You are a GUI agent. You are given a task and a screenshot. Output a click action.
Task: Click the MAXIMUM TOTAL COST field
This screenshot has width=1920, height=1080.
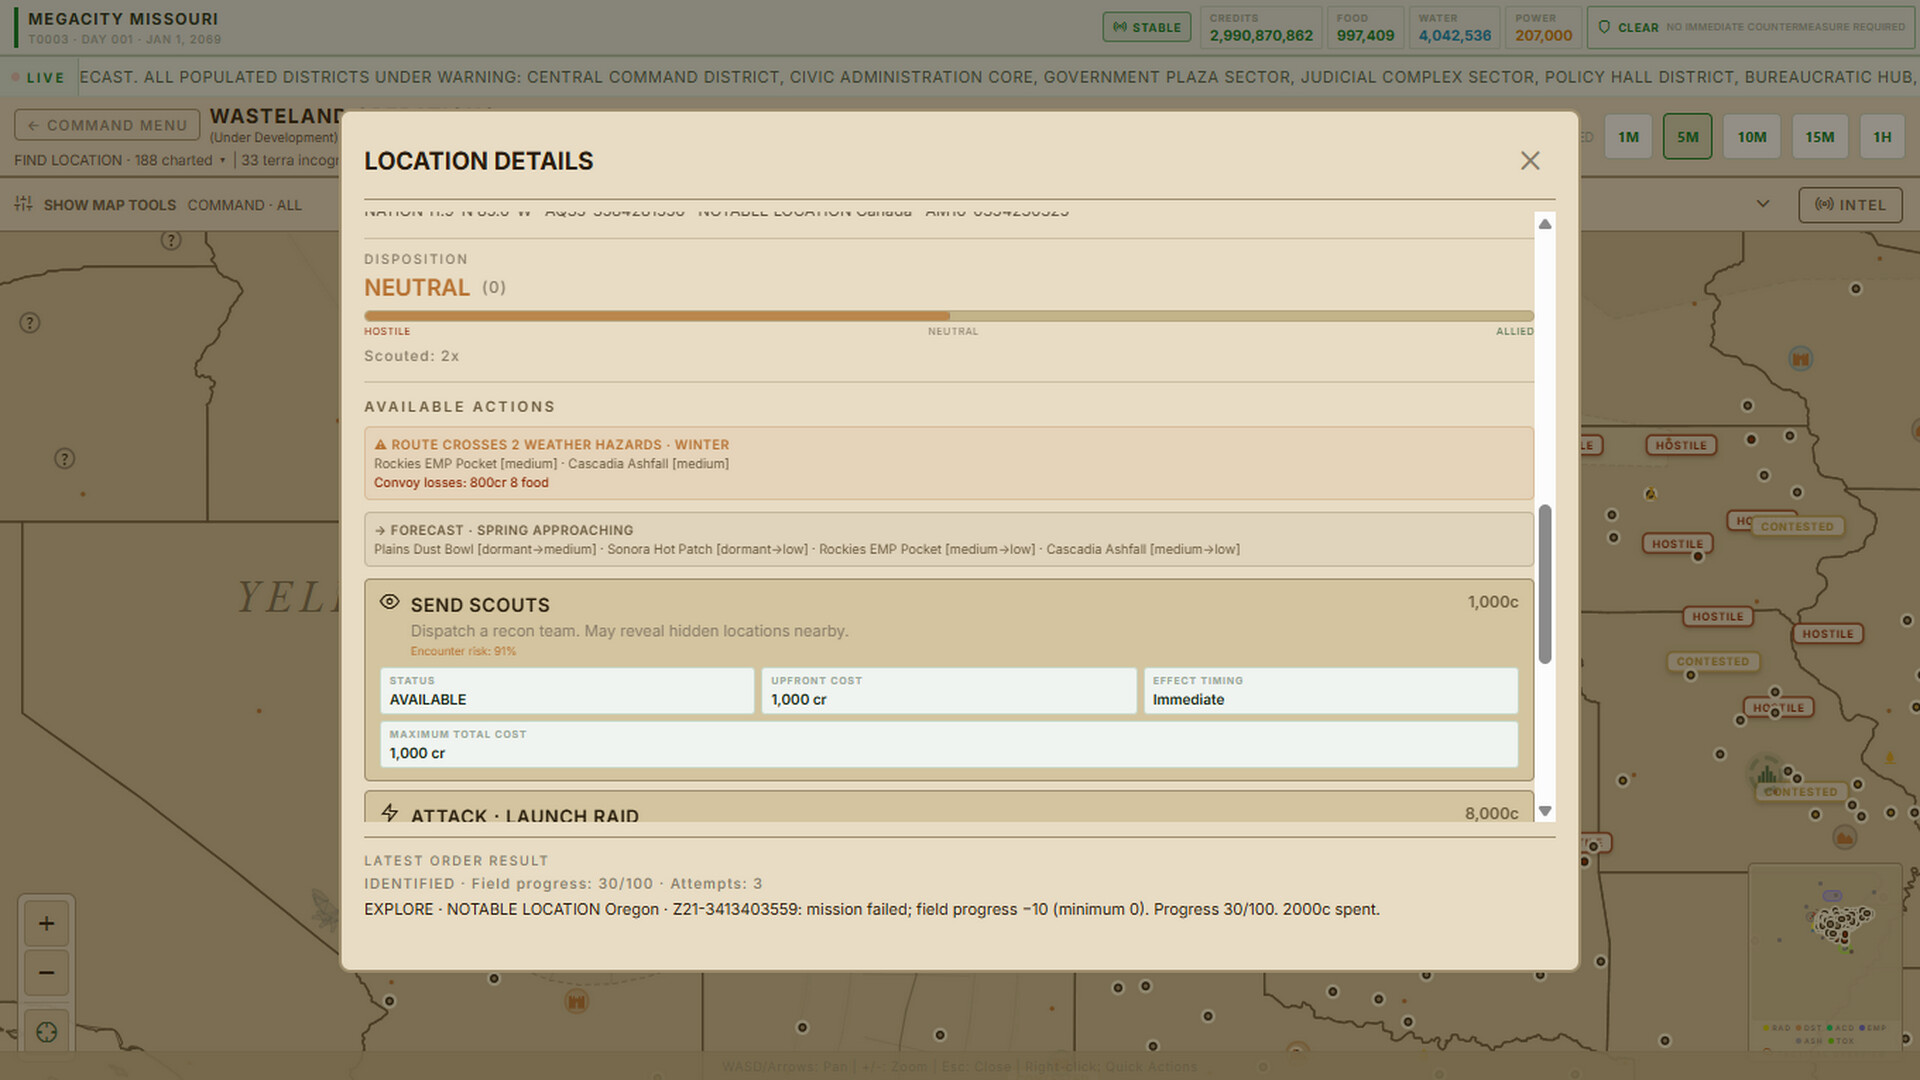[x=948, y=744]
